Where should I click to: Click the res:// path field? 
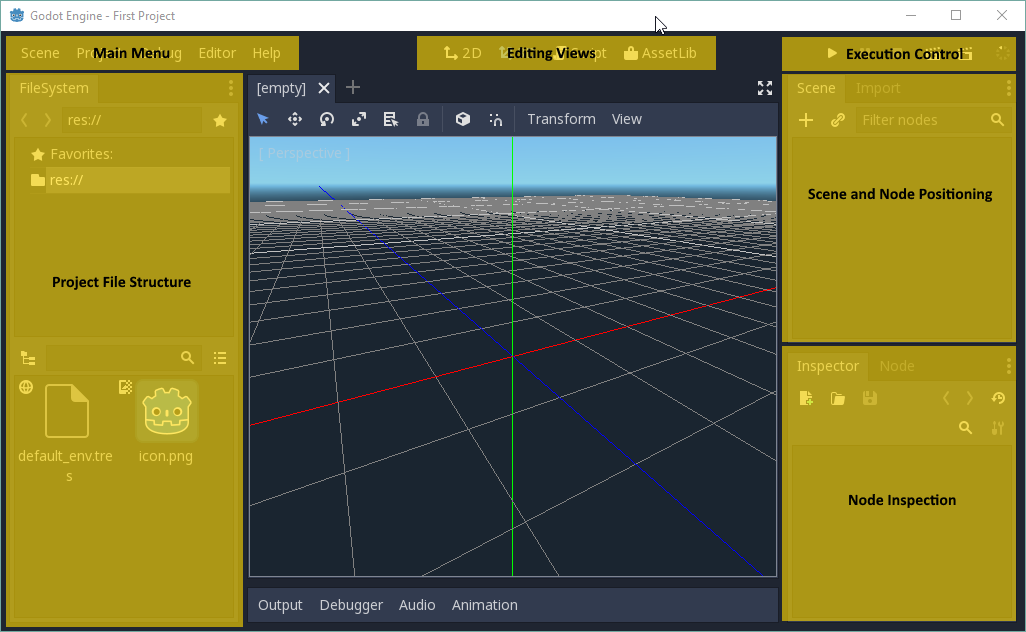click(x=132, y=120)
